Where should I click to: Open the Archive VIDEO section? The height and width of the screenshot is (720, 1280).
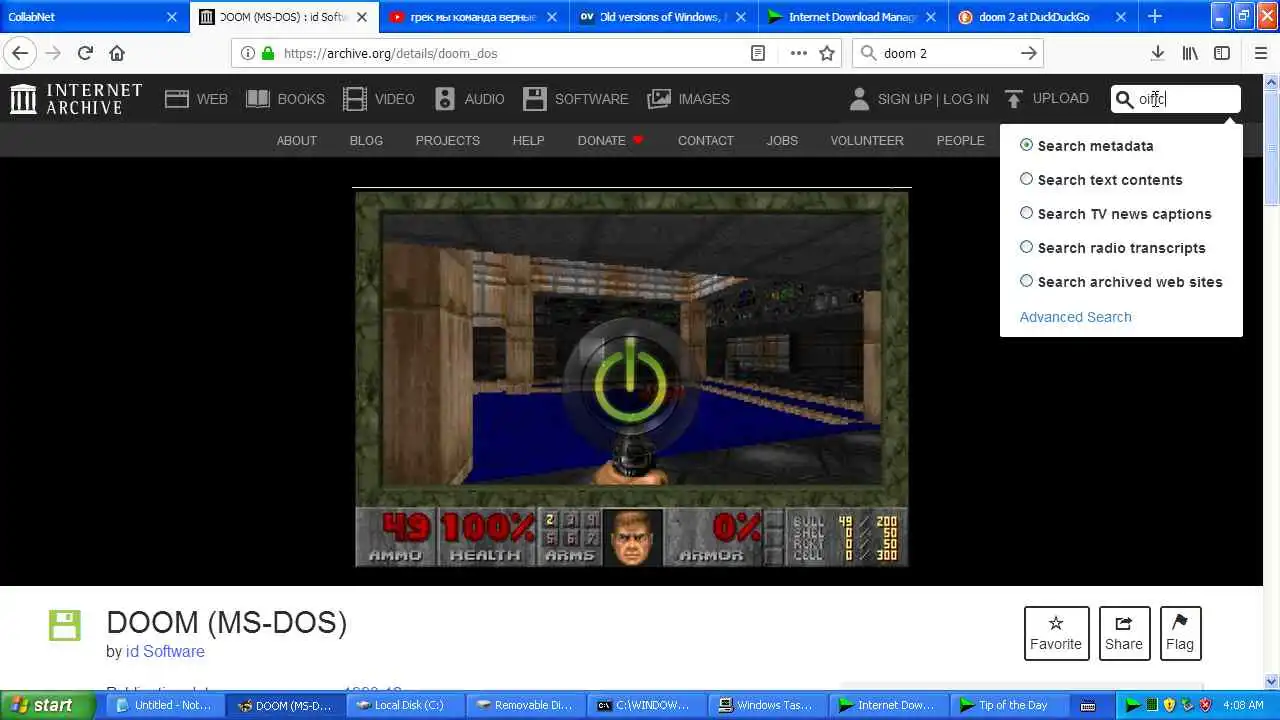click(x=378, y=99)
